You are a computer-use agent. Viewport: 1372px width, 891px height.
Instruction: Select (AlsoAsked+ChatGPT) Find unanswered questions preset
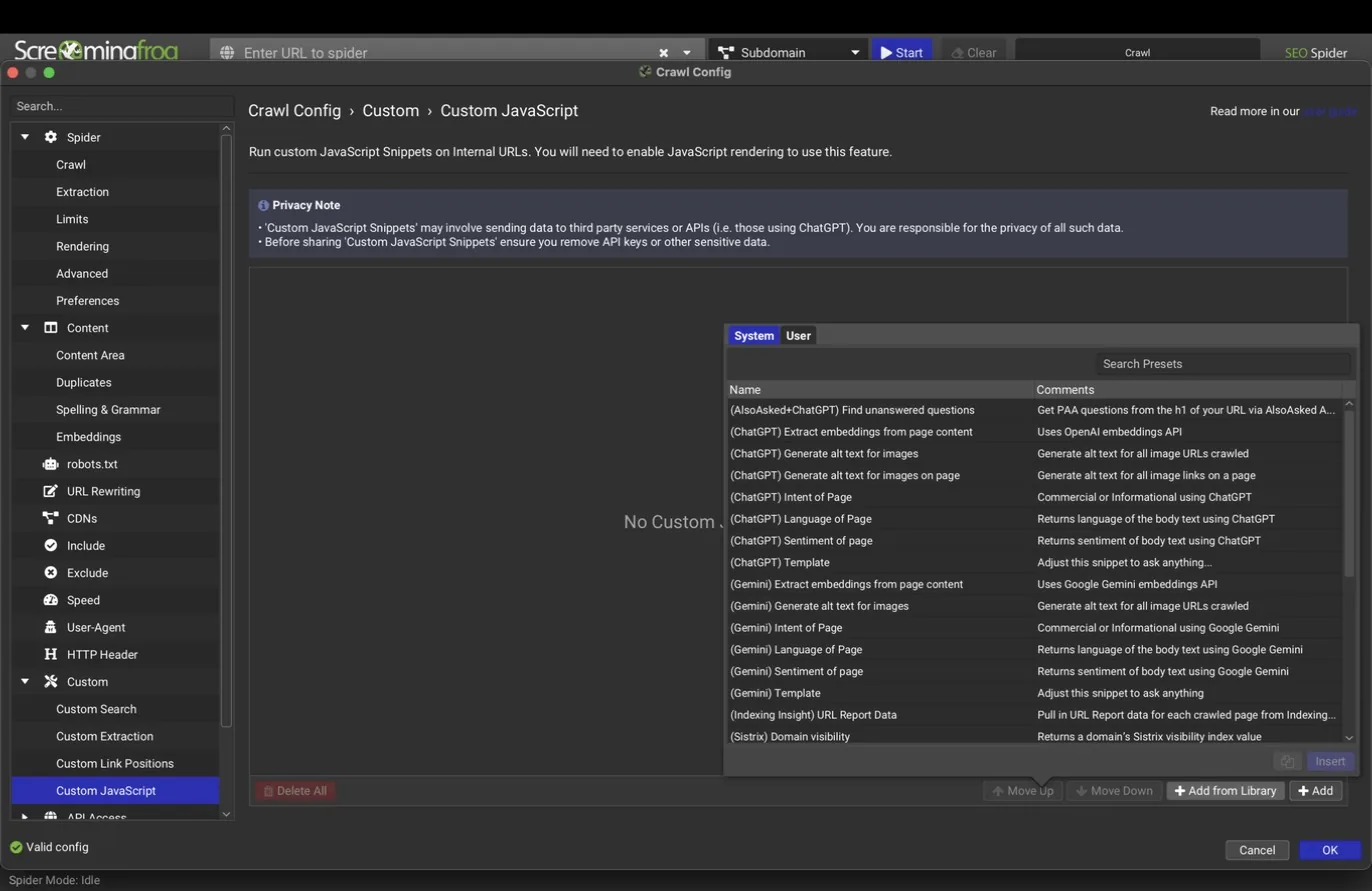(1034, 410)
